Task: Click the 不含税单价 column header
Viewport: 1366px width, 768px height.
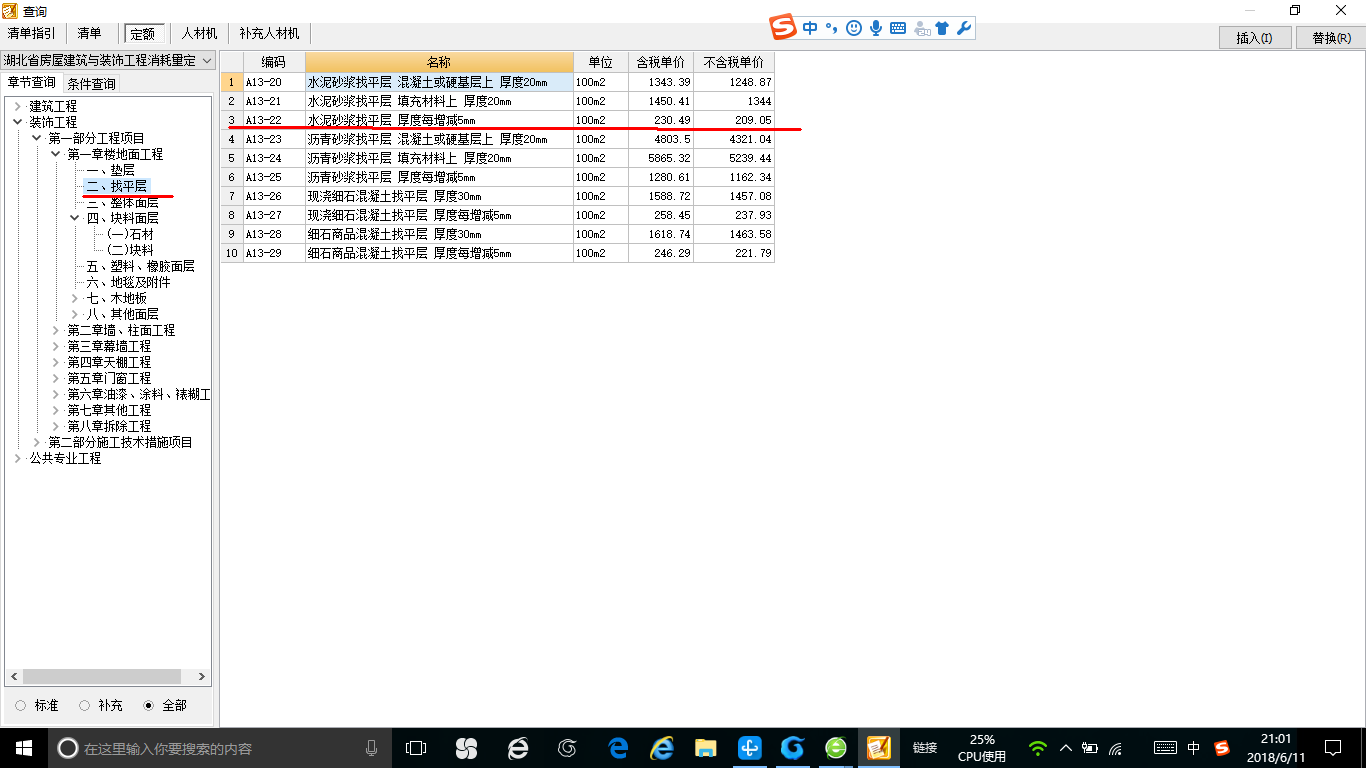Action: [734, 62]
